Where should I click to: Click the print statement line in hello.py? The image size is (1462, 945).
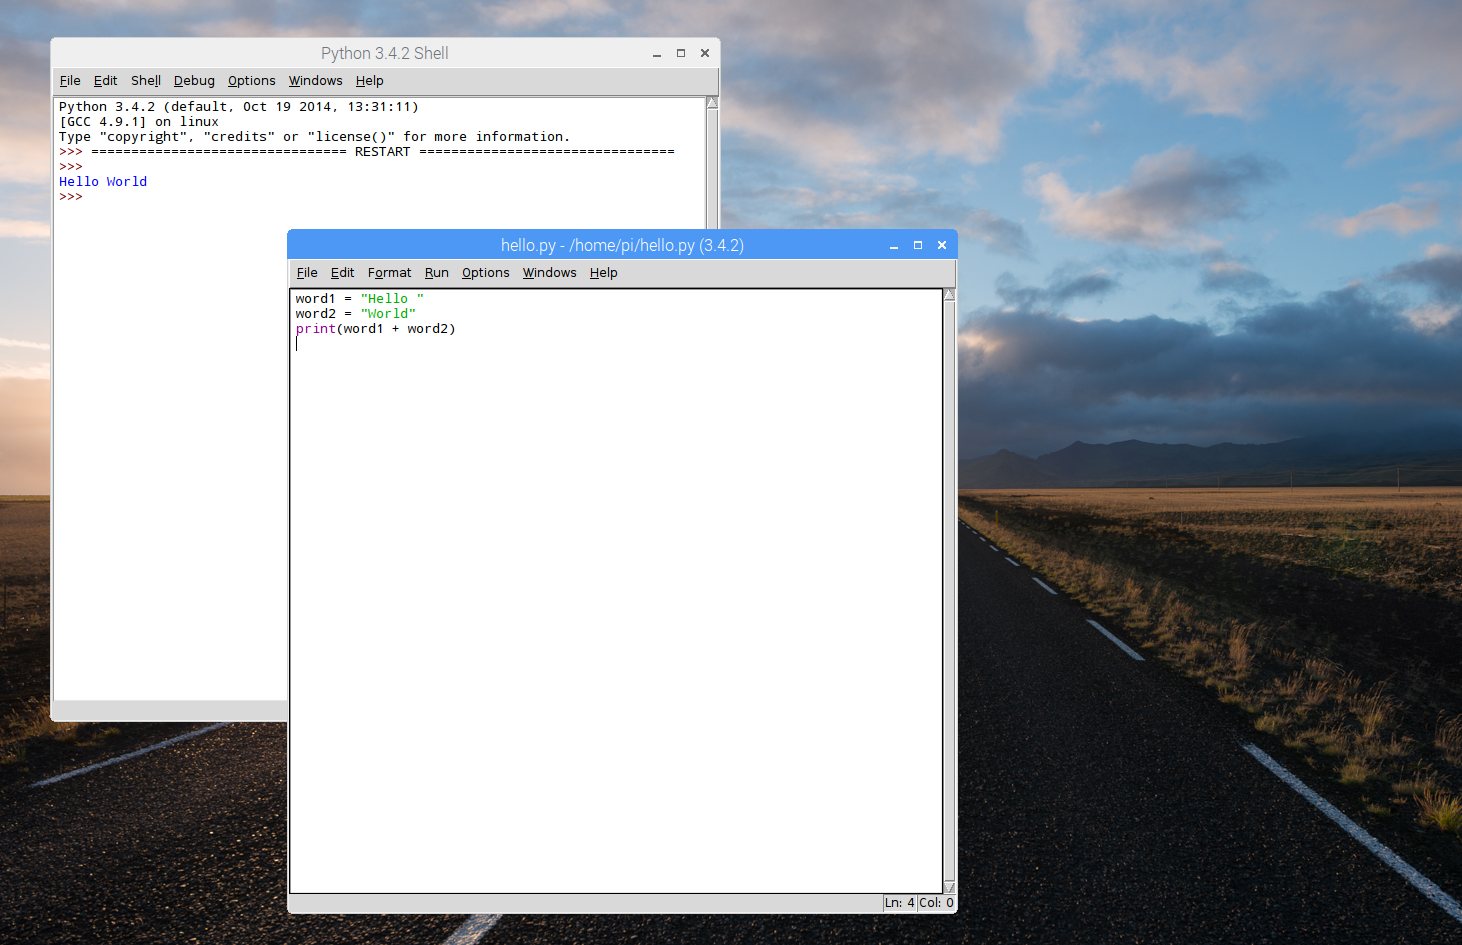375,328
